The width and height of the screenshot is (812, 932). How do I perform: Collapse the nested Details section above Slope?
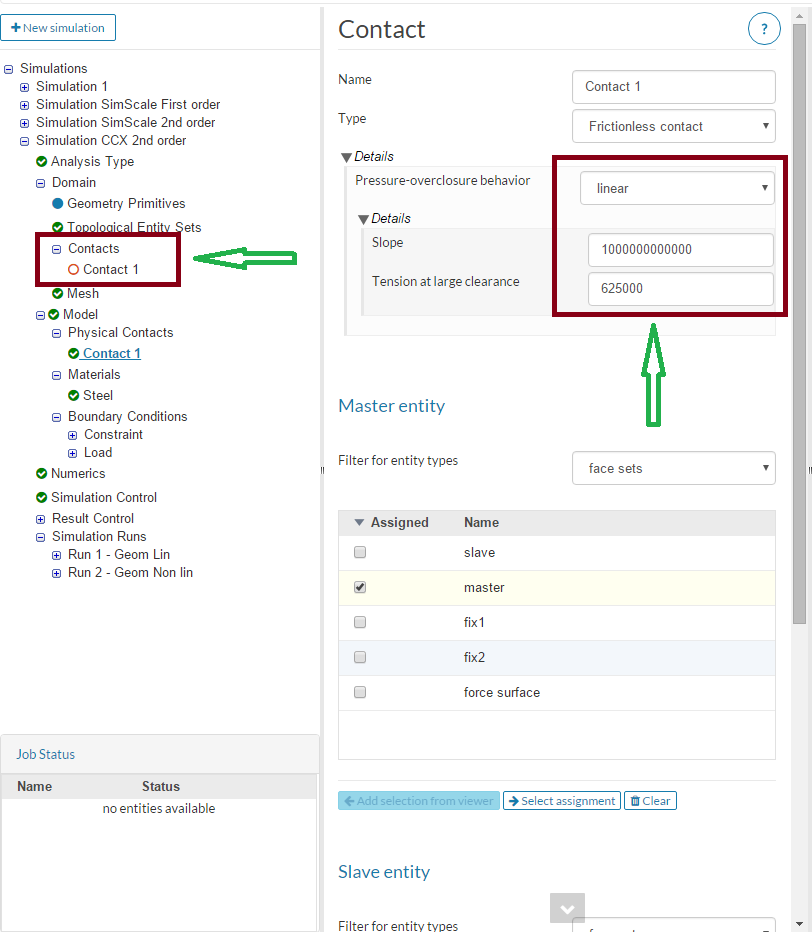[364, 219]
